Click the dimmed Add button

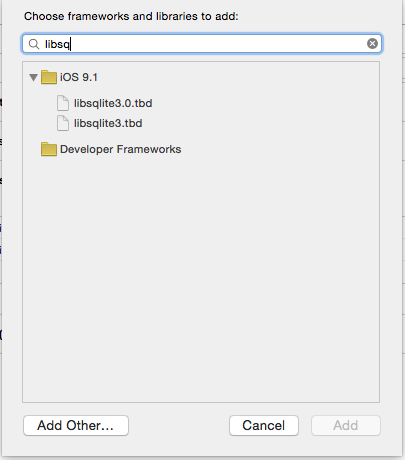346,425
